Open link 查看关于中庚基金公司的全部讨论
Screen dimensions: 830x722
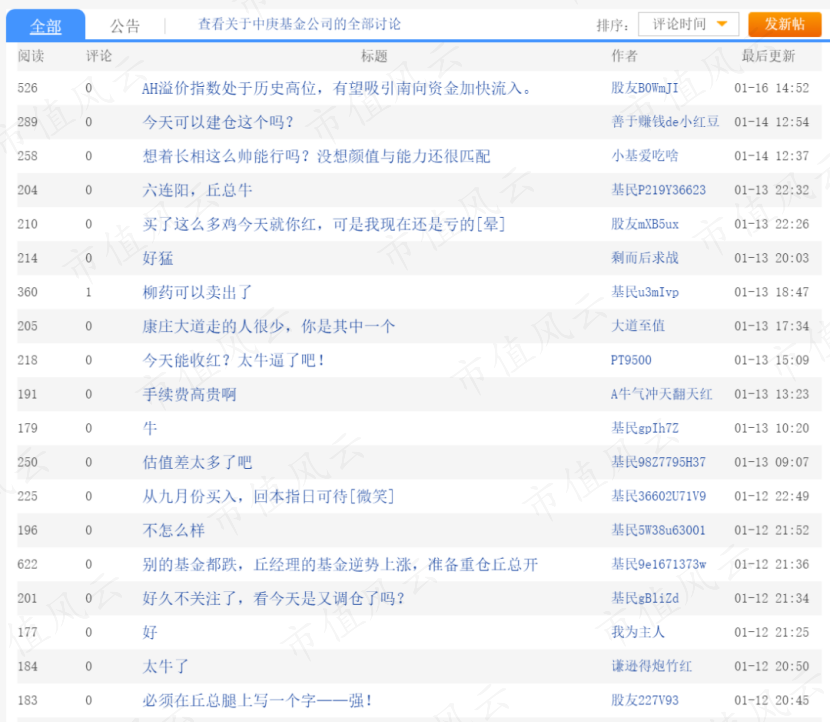coord(300,24)
